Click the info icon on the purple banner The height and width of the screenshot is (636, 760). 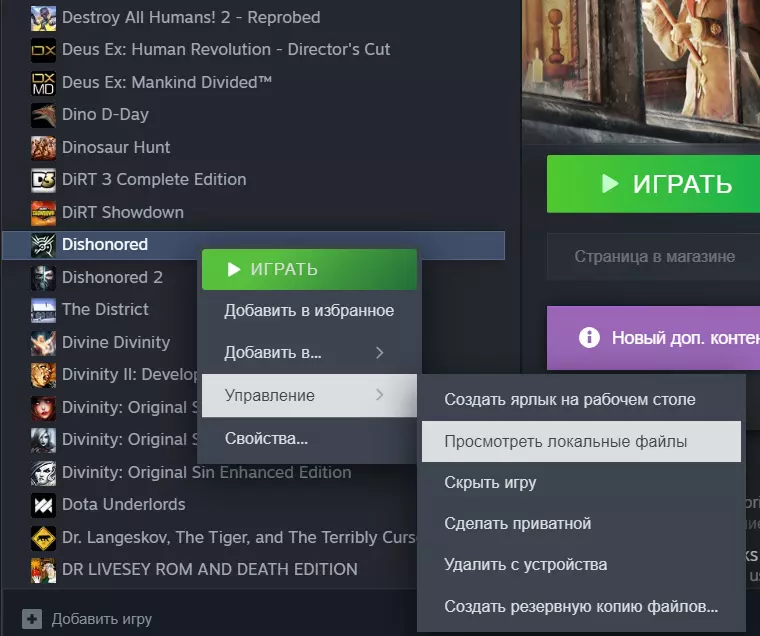(x=589, y=337)
